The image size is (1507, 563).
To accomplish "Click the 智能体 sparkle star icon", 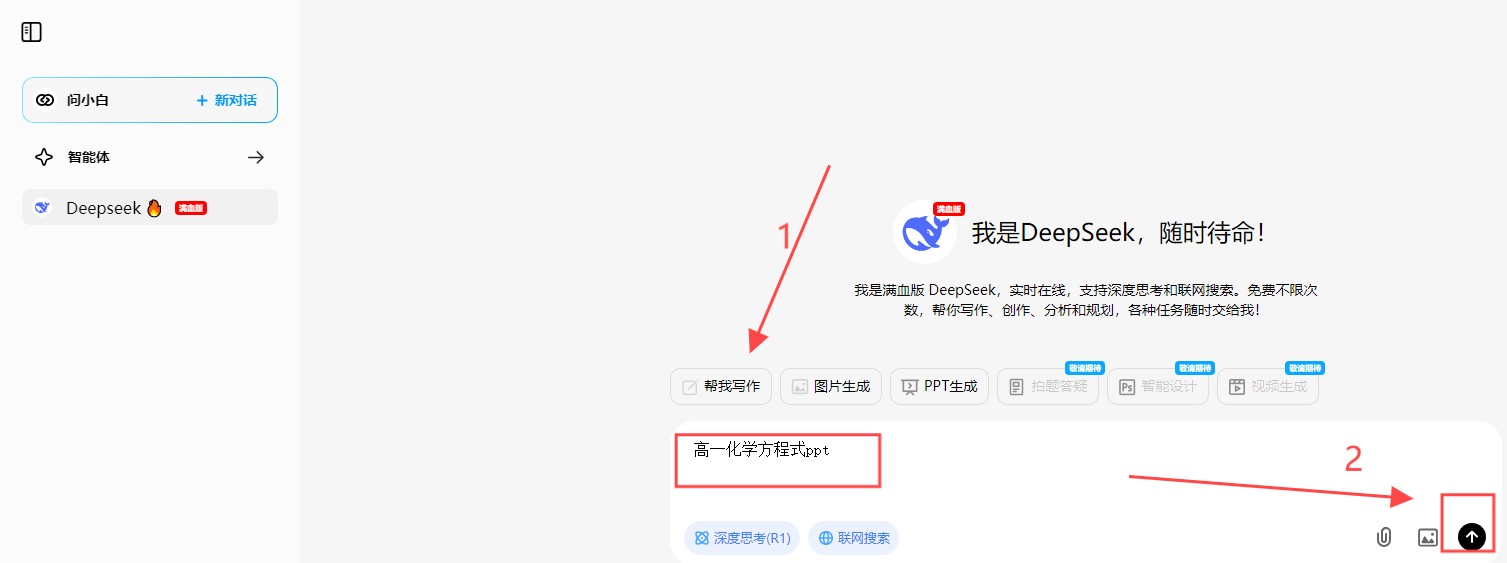I will [x=44, y=157].
